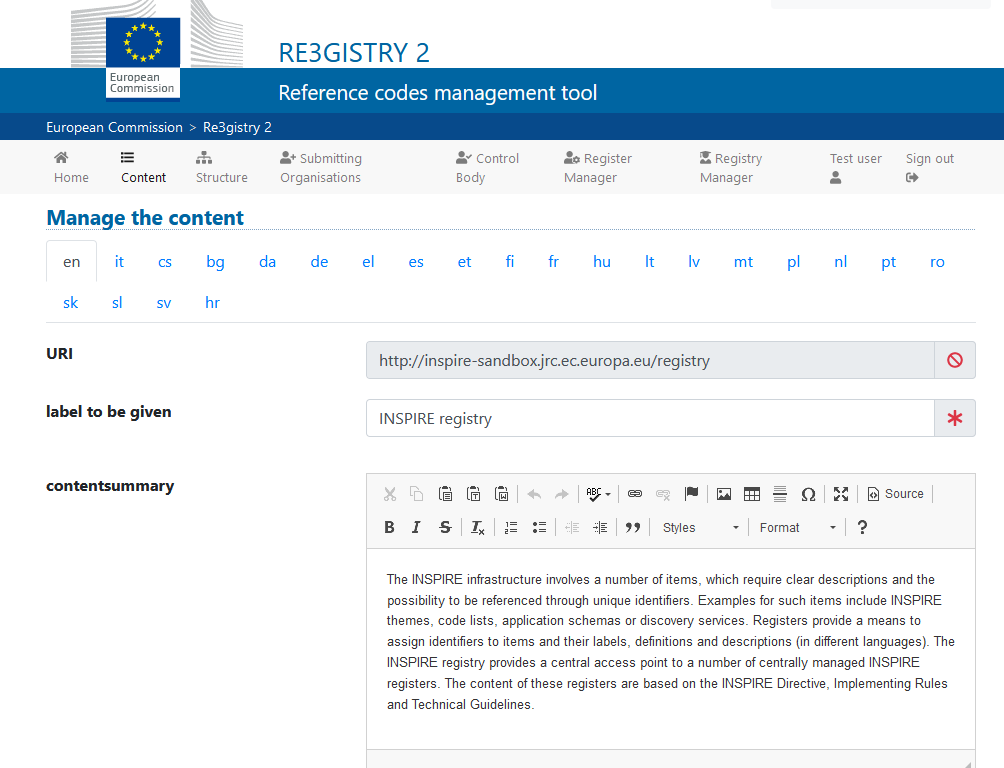Click the Test user profile link
Viewport: 1004px width, 768px height.
click(x=855, y=167)
